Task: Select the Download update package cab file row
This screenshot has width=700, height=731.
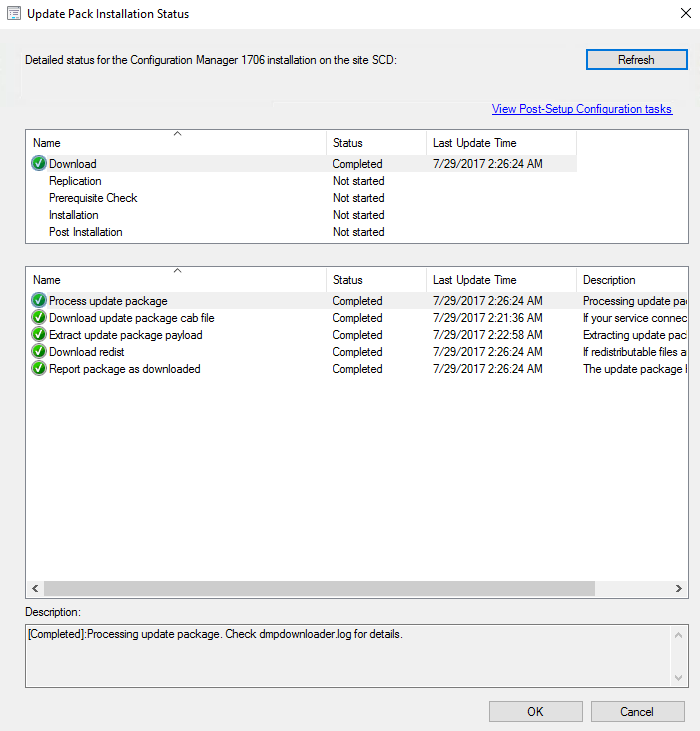Action: [x=357, y=317]
